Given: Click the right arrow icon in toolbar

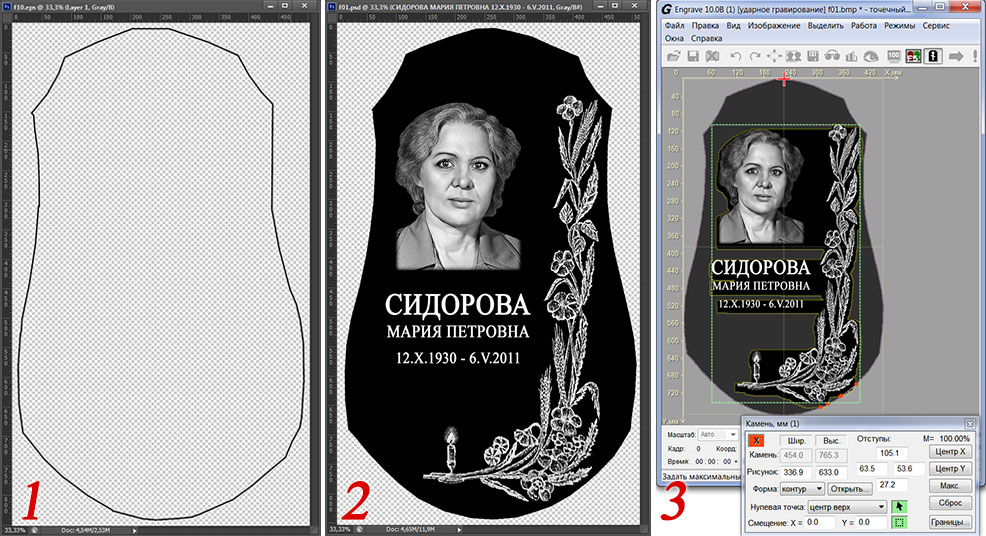Looking at the screenshot, I should click(954, 56).
